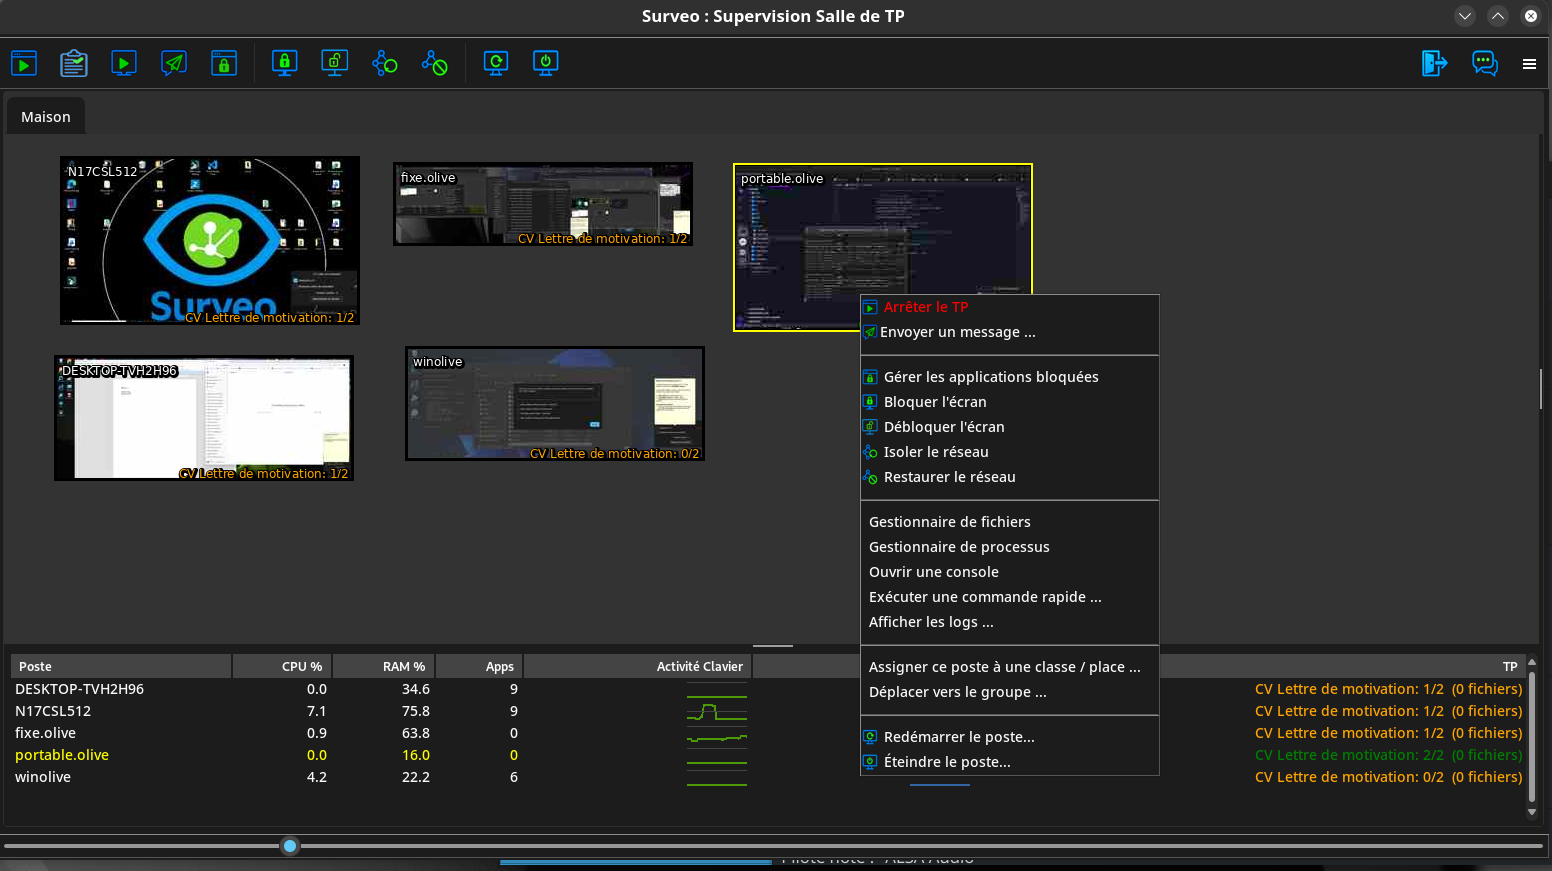Select the Isoler le réseau toolbar icon
This screenshot has height=871, width=1552.
click(x=384, y=62)
